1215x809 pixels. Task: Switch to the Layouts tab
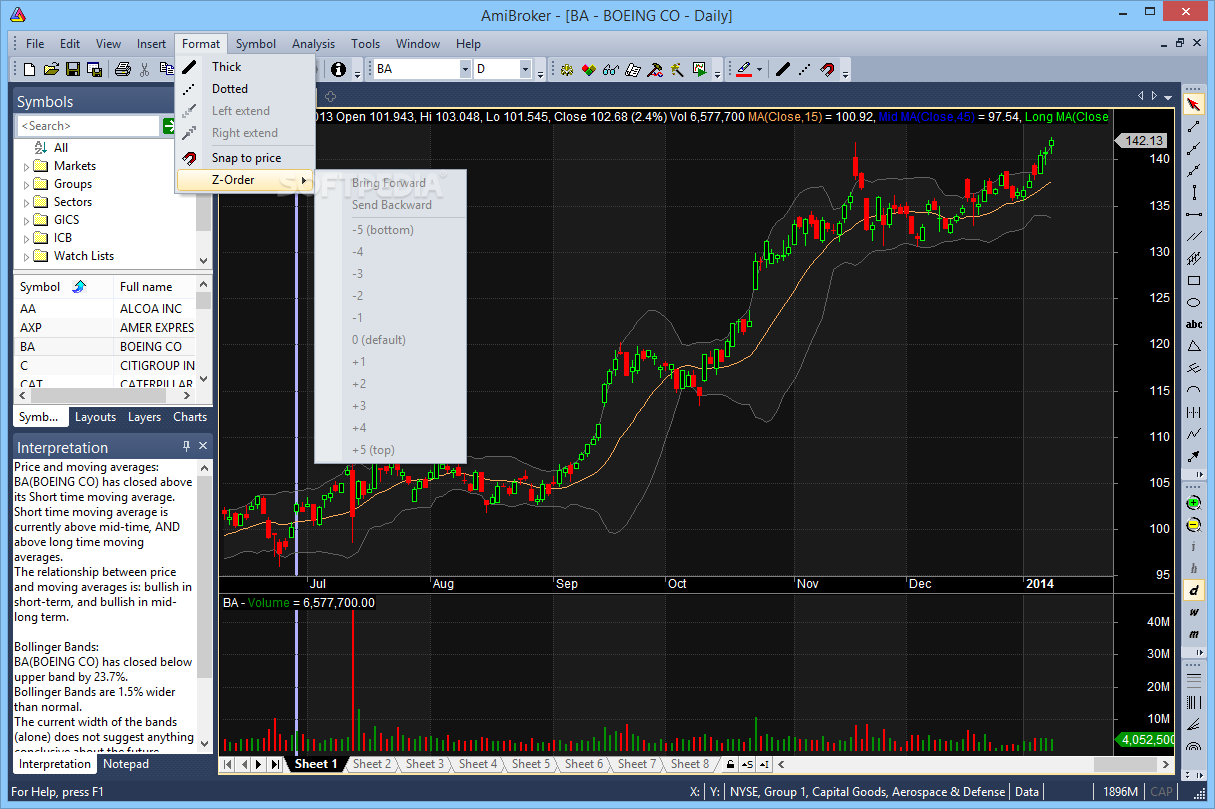95,417
